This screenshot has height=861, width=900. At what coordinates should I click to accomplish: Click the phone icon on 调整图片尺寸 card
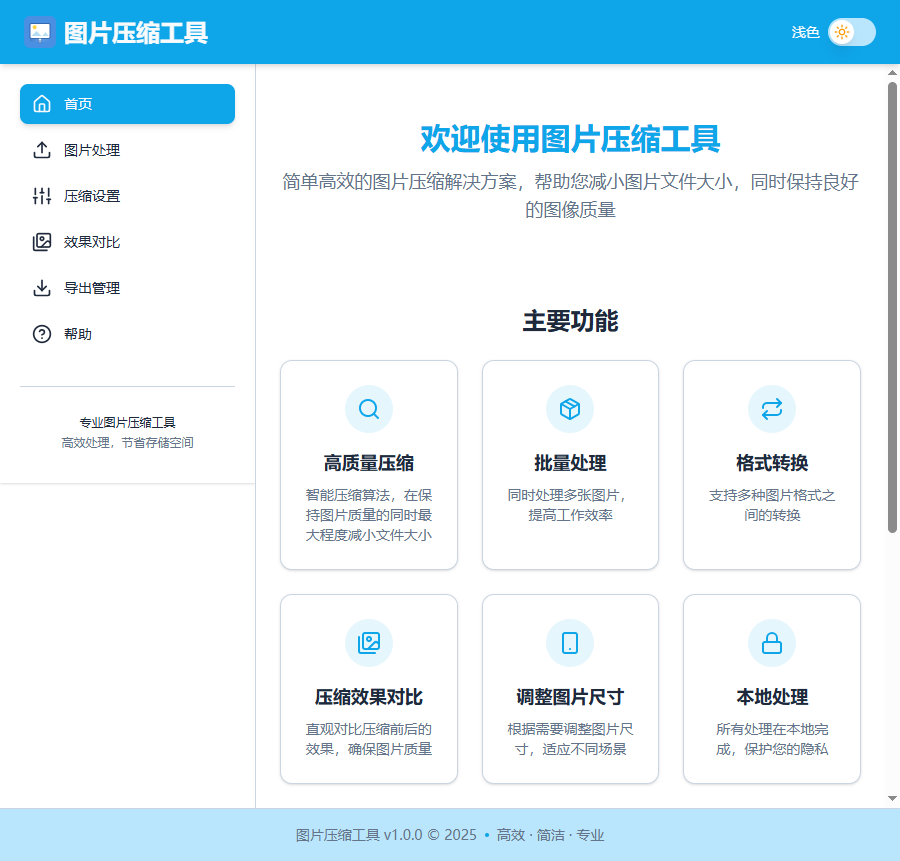tap(570, 643)
